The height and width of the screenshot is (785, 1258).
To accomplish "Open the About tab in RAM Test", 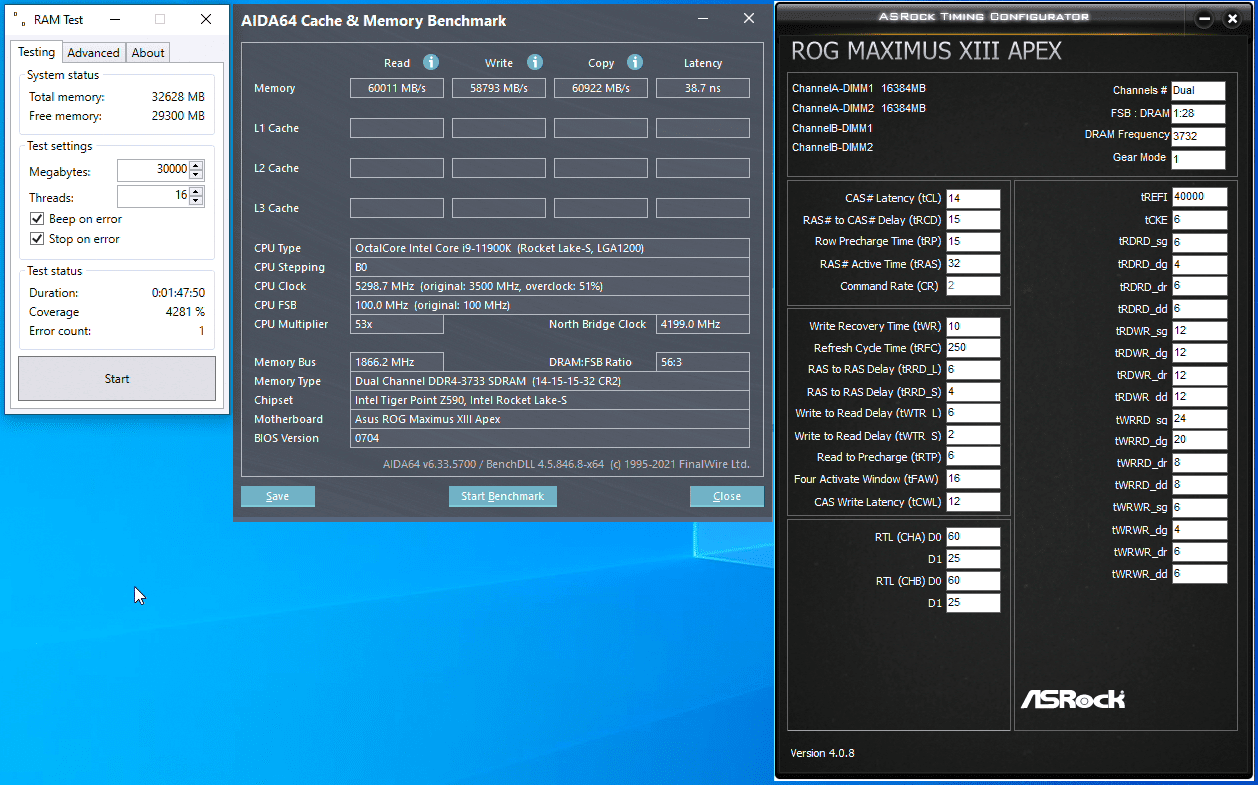I will (x=148, y=53).
